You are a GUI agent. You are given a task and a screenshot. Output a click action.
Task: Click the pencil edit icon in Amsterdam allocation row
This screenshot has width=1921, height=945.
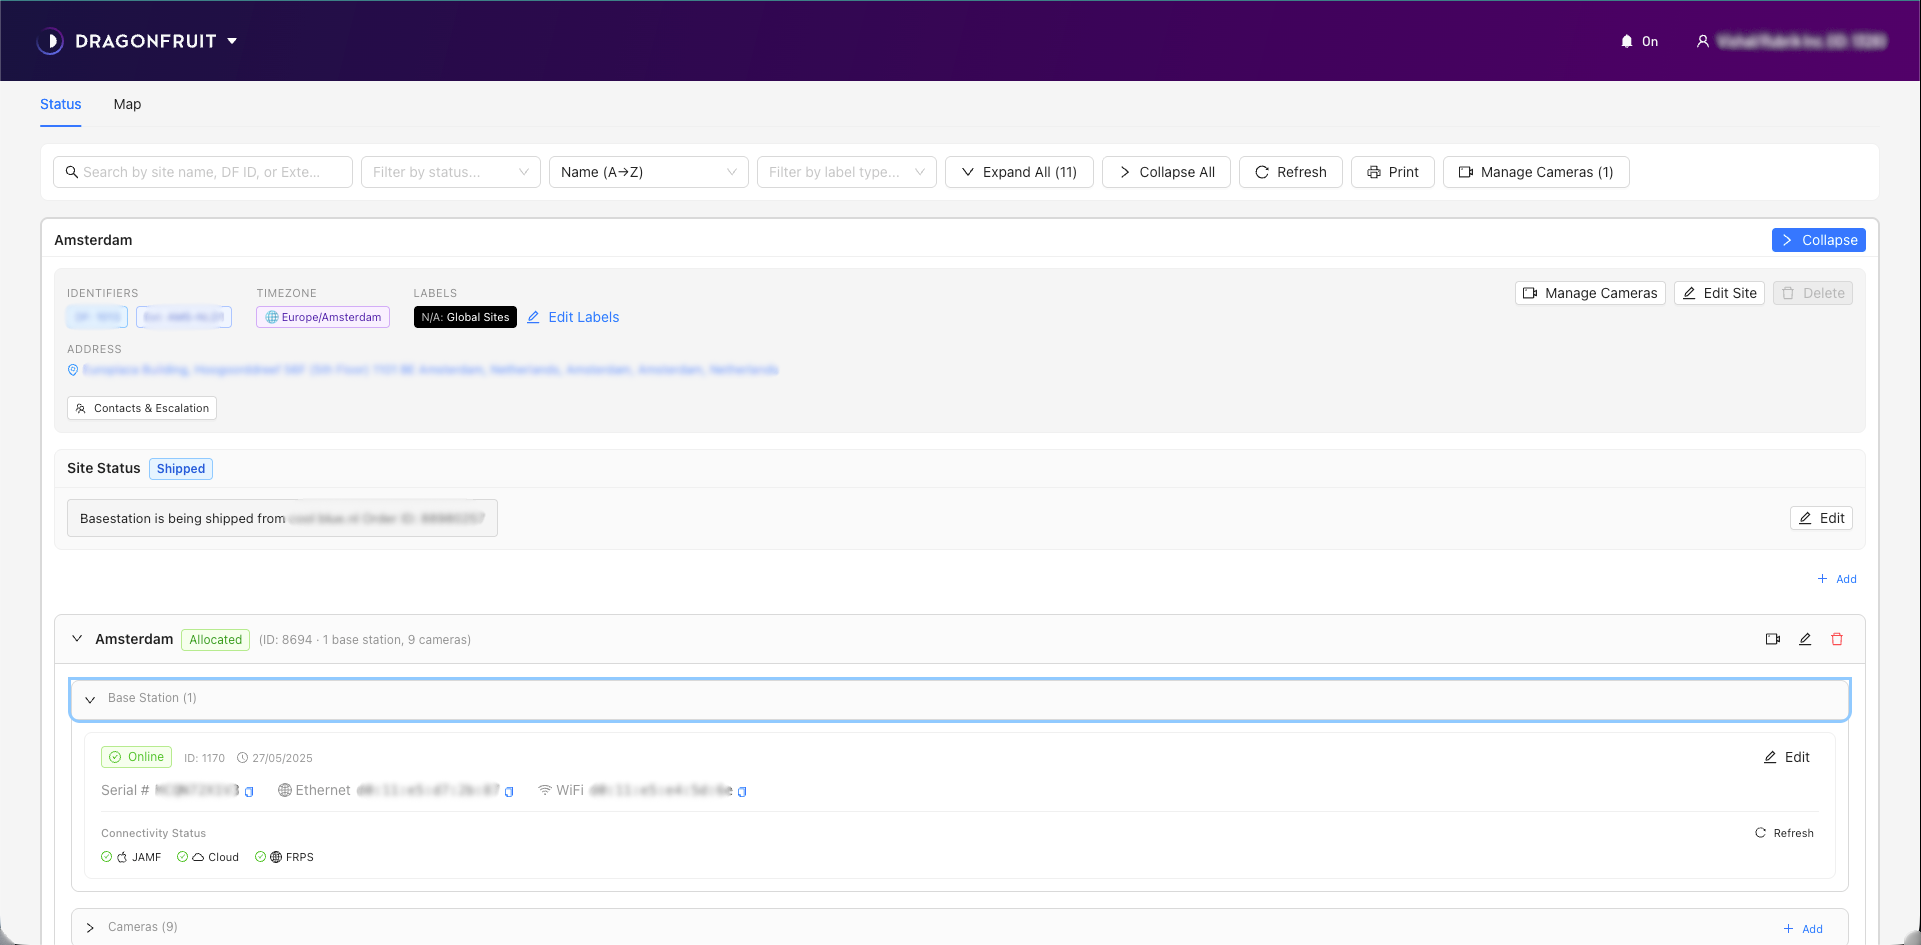[1805, 639]
